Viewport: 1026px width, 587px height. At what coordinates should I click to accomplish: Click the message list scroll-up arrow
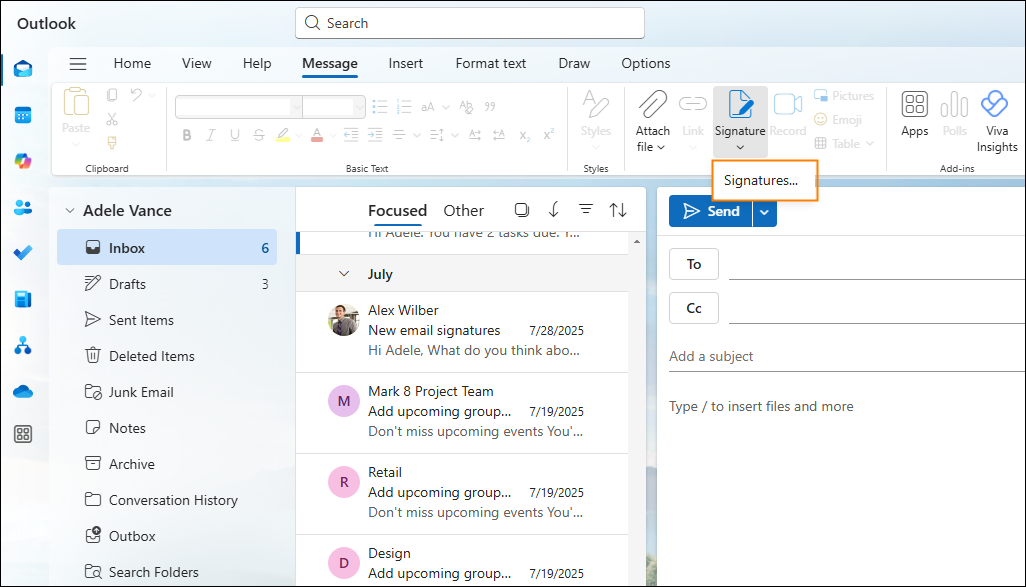click(637, 242)
